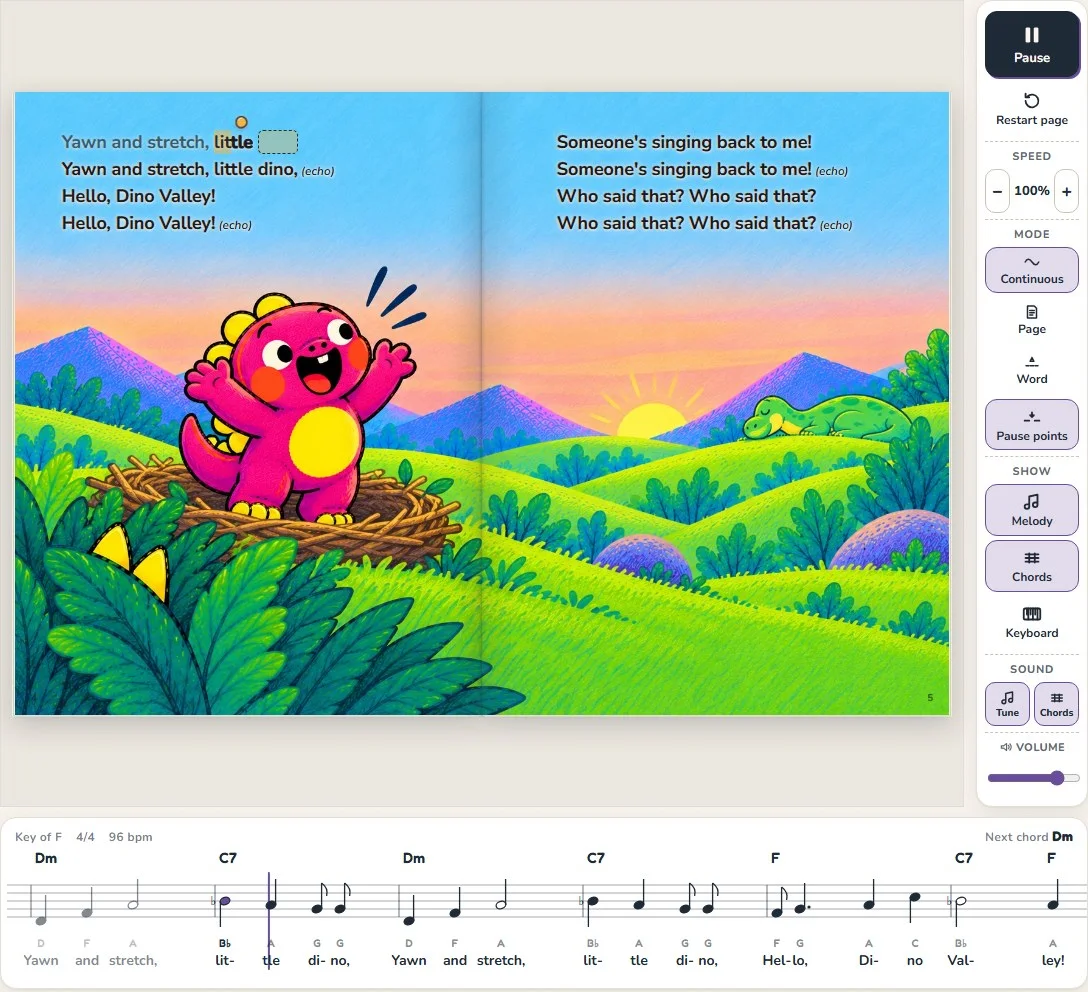The image size is (1088, 992).
Task: Adjust the volume slider handle
Action: tap(1057, 778)
